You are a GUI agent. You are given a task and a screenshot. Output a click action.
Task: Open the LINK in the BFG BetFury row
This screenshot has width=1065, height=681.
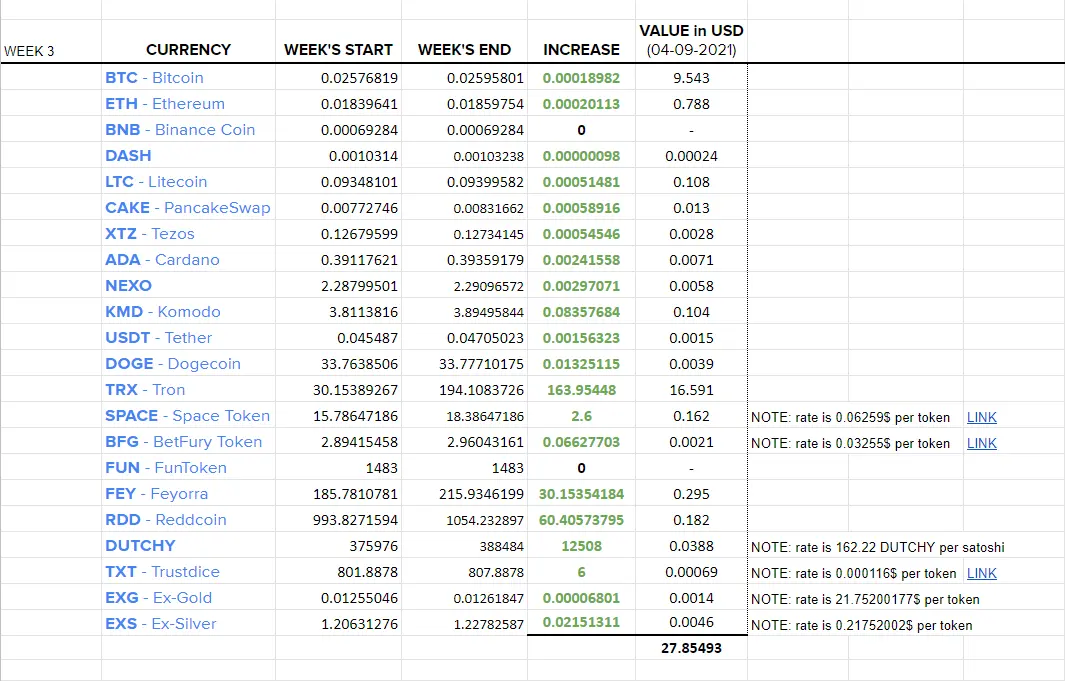pos(981,443)
